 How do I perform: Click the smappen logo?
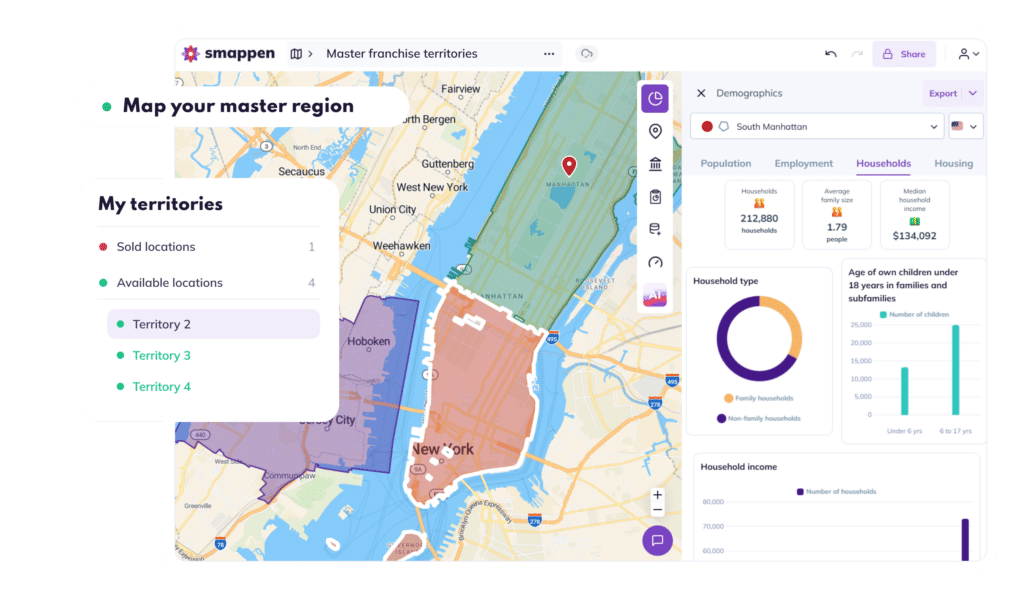pos(228,54)
